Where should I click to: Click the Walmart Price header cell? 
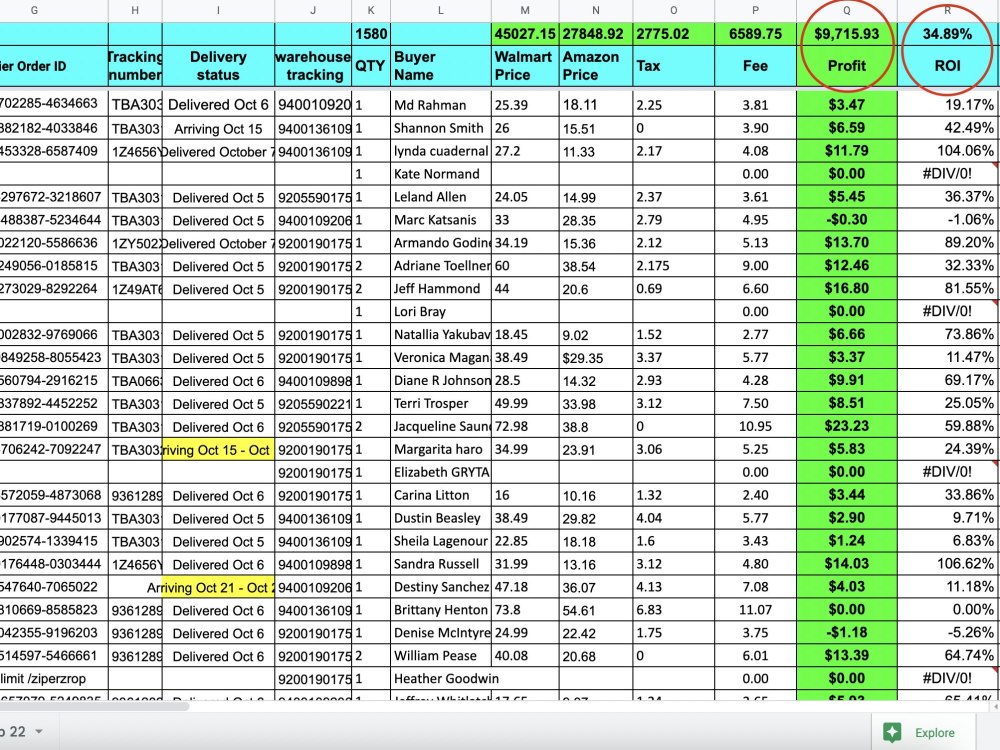(525, 66)
